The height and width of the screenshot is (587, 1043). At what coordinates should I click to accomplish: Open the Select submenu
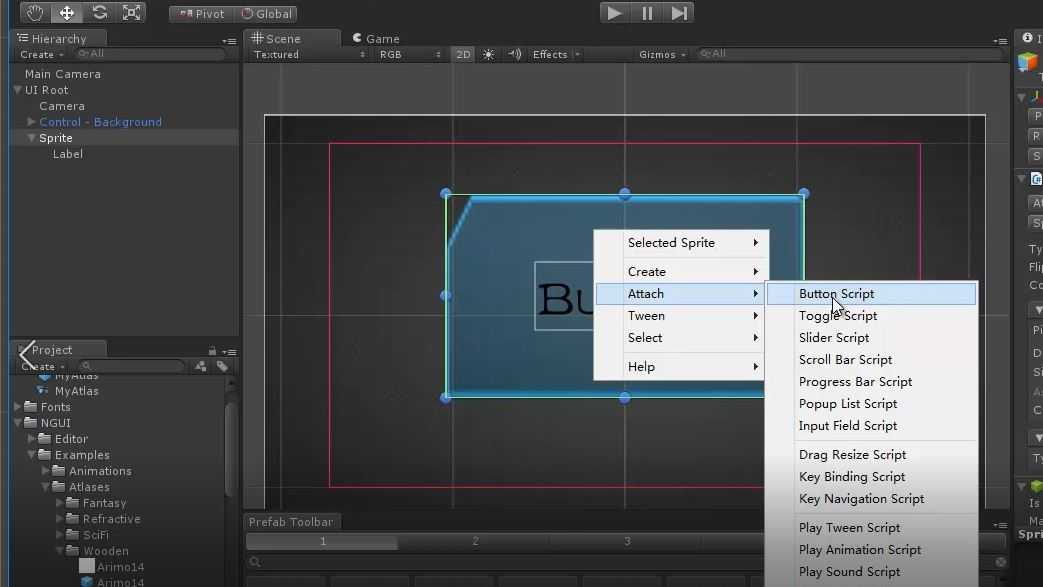tap(681, 337)
